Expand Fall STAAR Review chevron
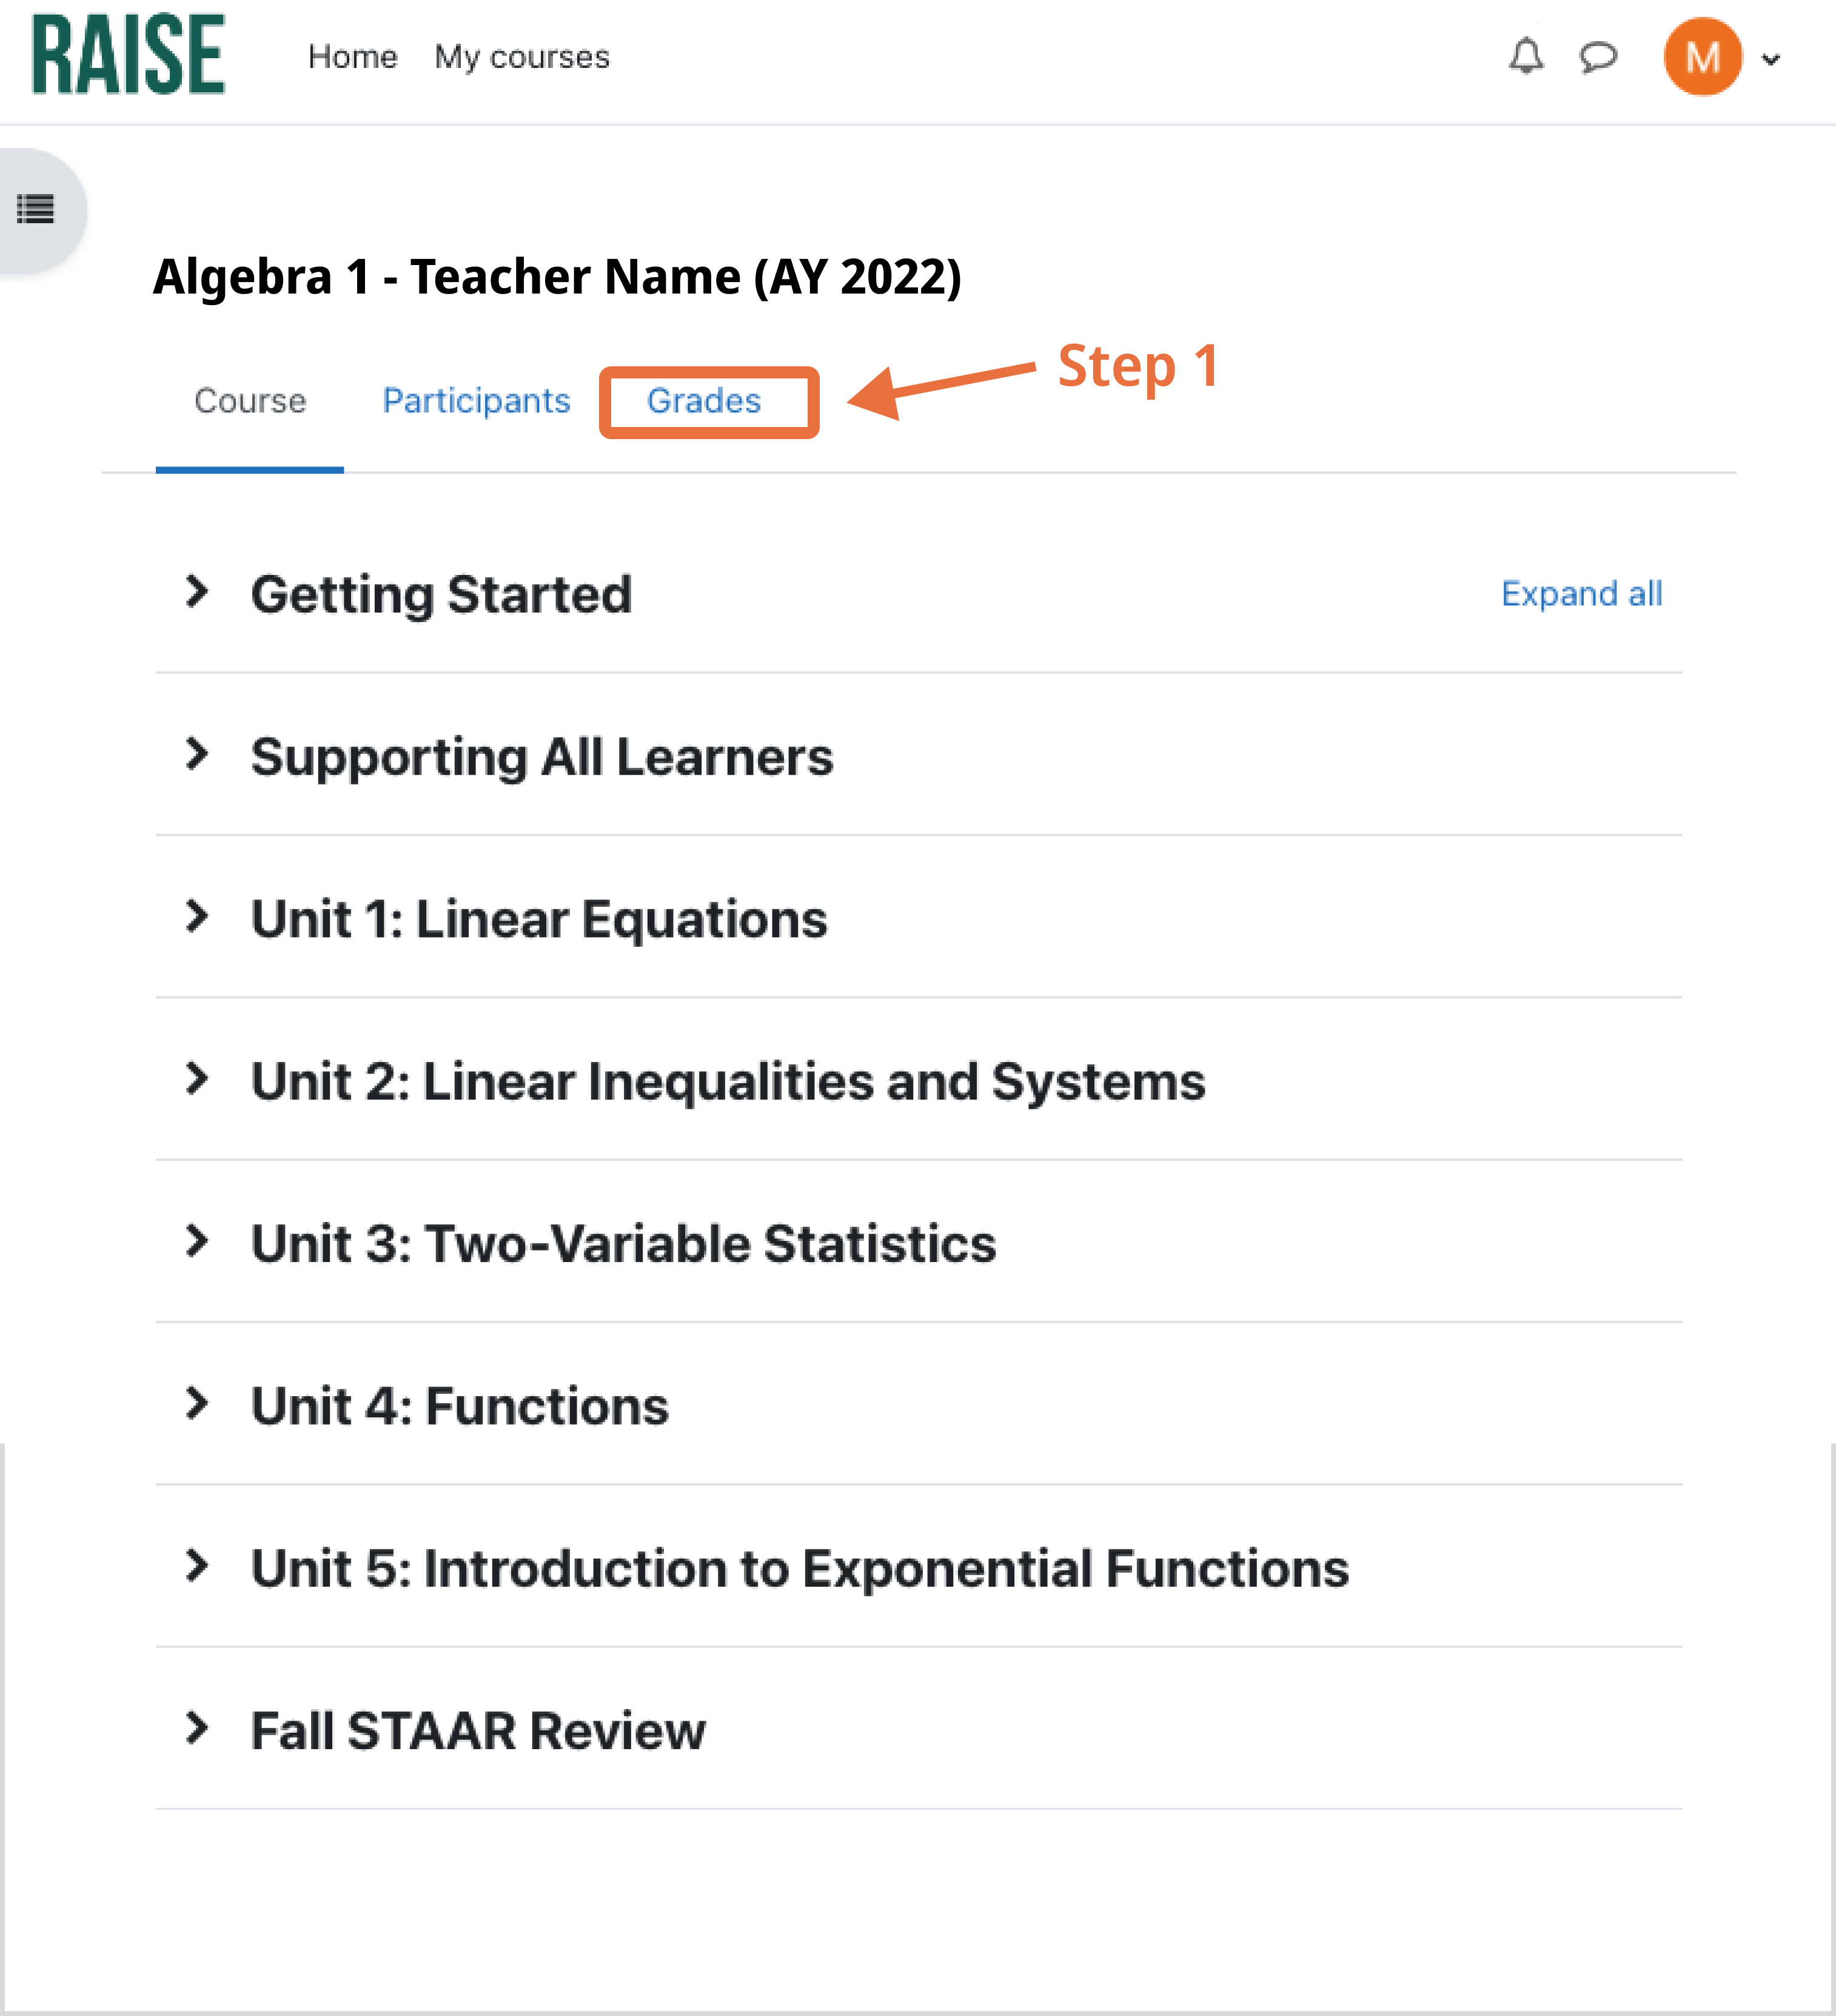Viewport: 1836px width, 2016px height. coord(197,1728)
